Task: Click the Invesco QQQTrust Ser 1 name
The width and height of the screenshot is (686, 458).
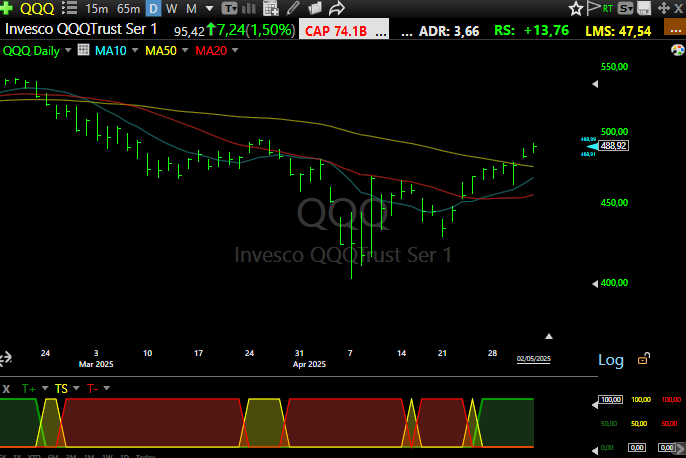Action: click(81, 29)
